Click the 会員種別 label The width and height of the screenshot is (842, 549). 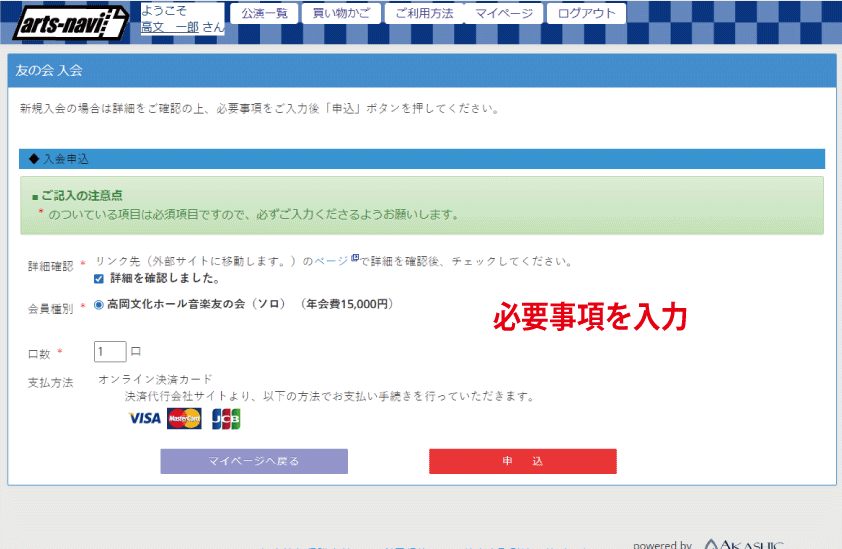(50, 309)
